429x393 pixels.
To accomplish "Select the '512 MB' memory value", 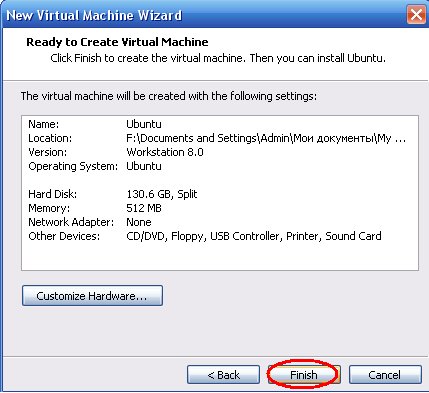I will (x=144, y=208).
